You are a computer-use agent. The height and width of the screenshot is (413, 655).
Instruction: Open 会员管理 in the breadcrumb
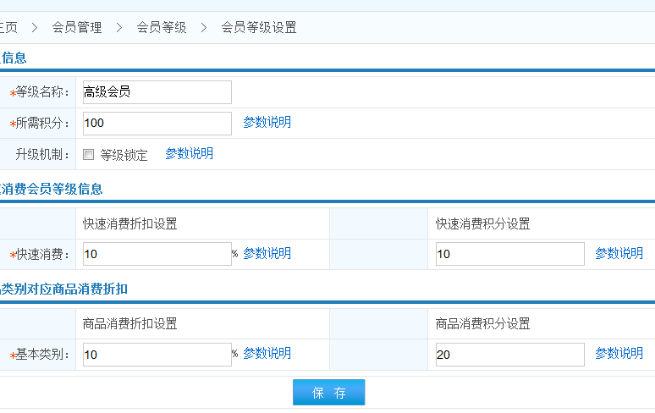tap(77, 28)
